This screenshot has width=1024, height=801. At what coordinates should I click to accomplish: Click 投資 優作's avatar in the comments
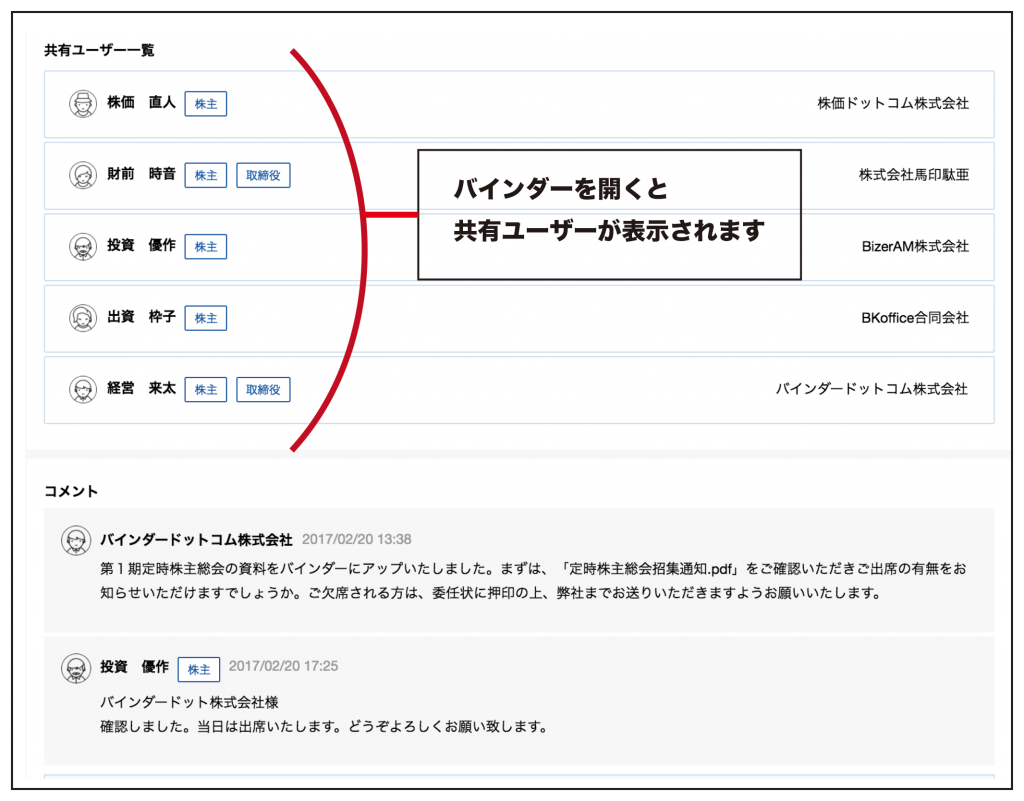[76, 668]
